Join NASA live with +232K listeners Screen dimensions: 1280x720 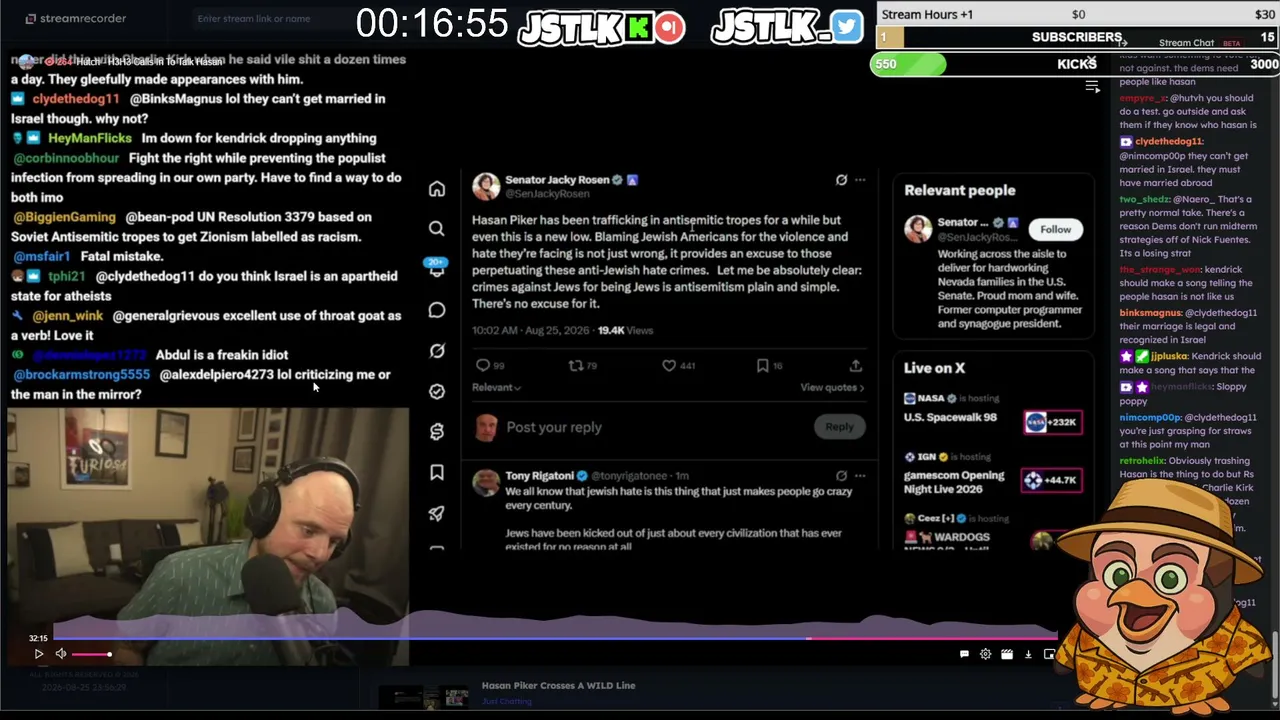pyautogui.click(x=1051, y=422)
